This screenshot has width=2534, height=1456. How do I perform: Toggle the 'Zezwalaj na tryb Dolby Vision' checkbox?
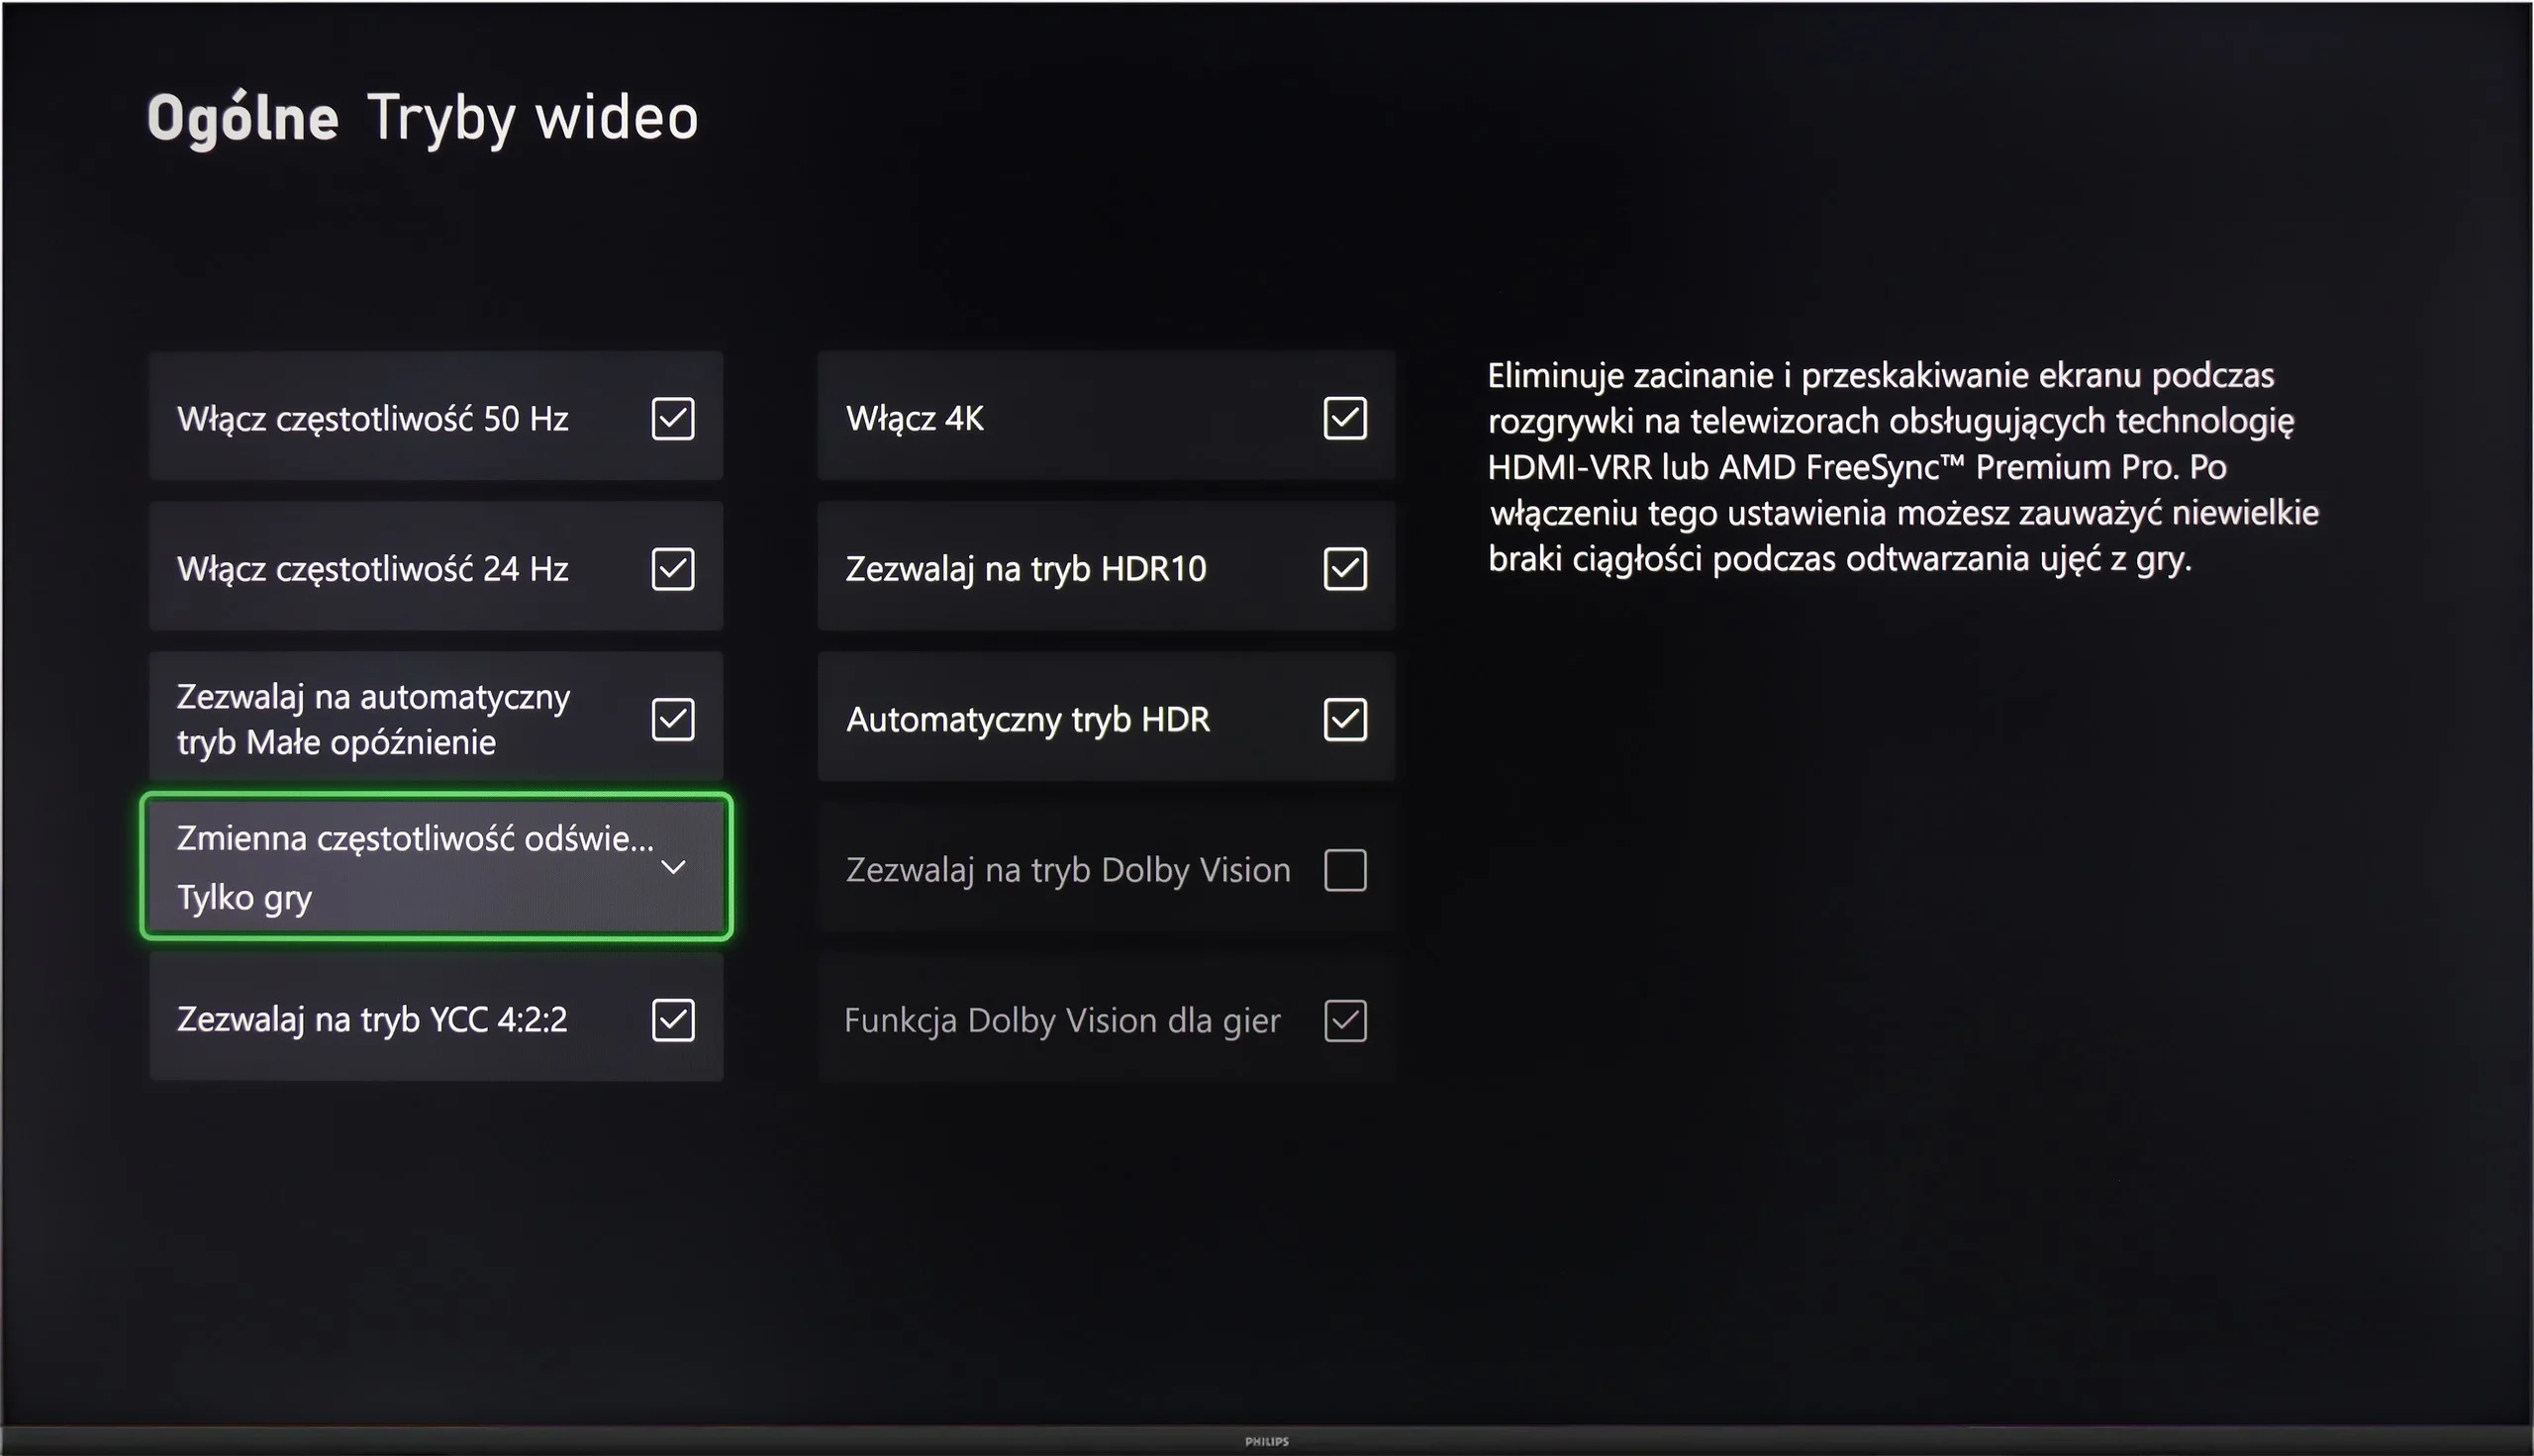tap(1345, 870)
